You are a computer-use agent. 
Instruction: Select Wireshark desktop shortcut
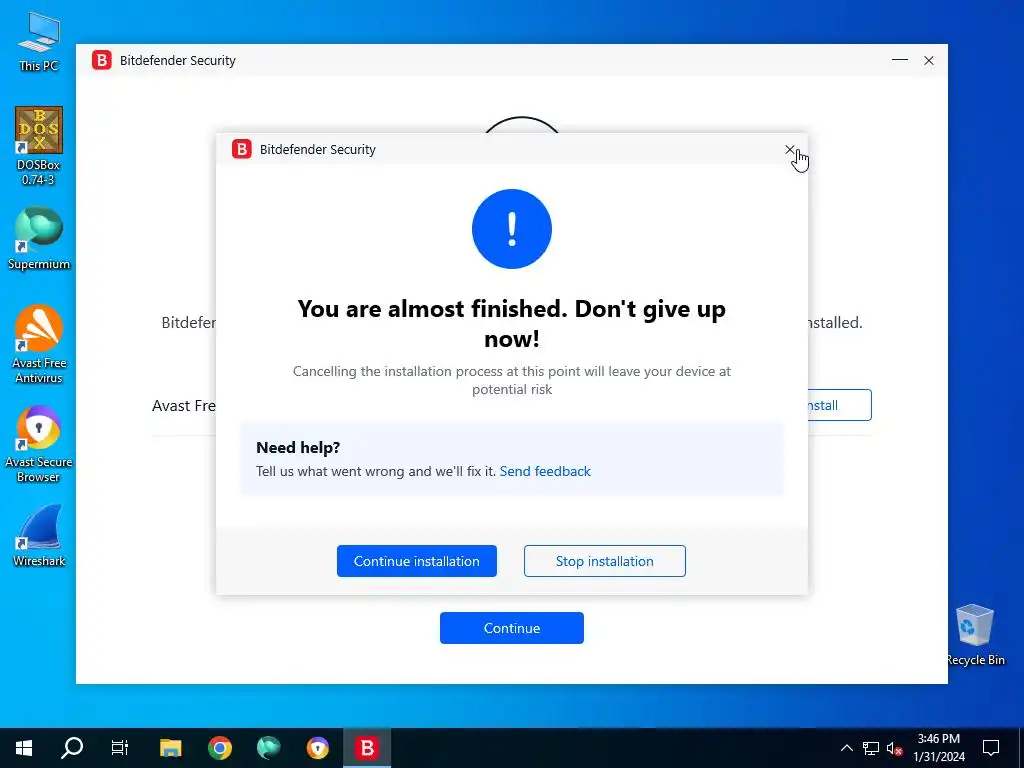(x=39, y=536)
